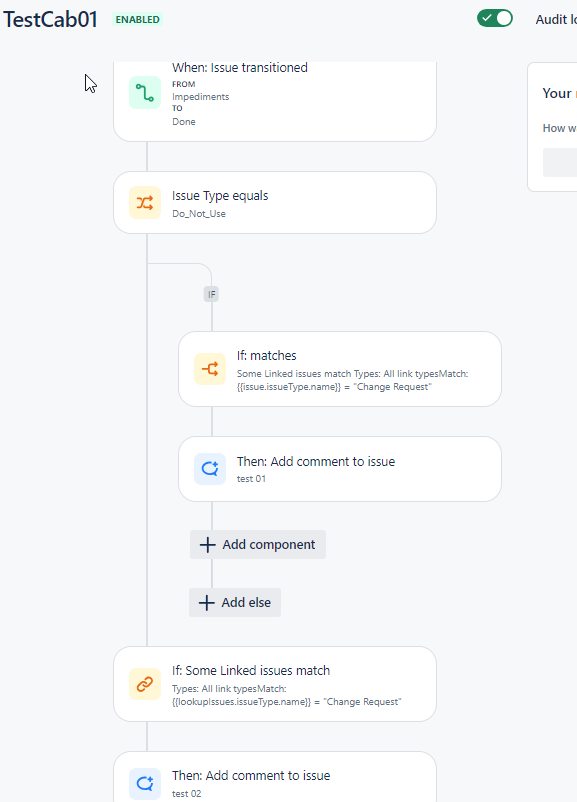This screenshot has height=802, width=577.
Task: Click the blue comment icon beside test 02
Action: (145, 783)
